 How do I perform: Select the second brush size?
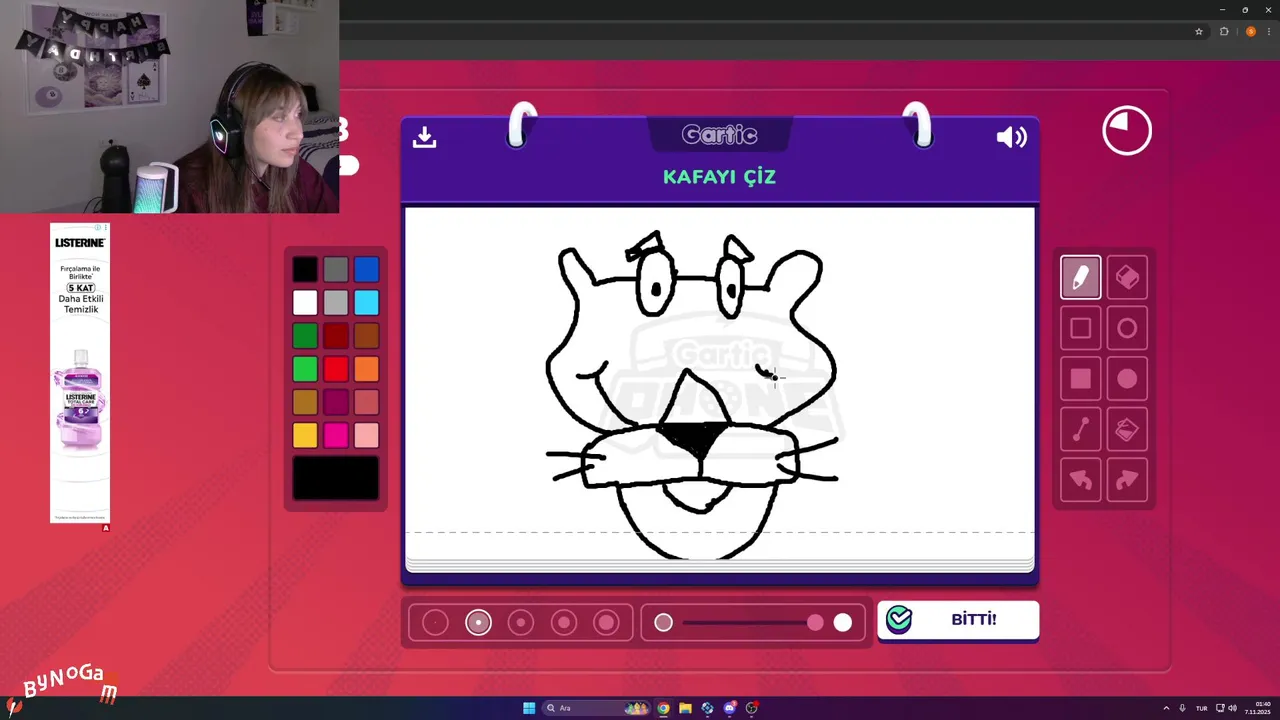click(478, 623)
